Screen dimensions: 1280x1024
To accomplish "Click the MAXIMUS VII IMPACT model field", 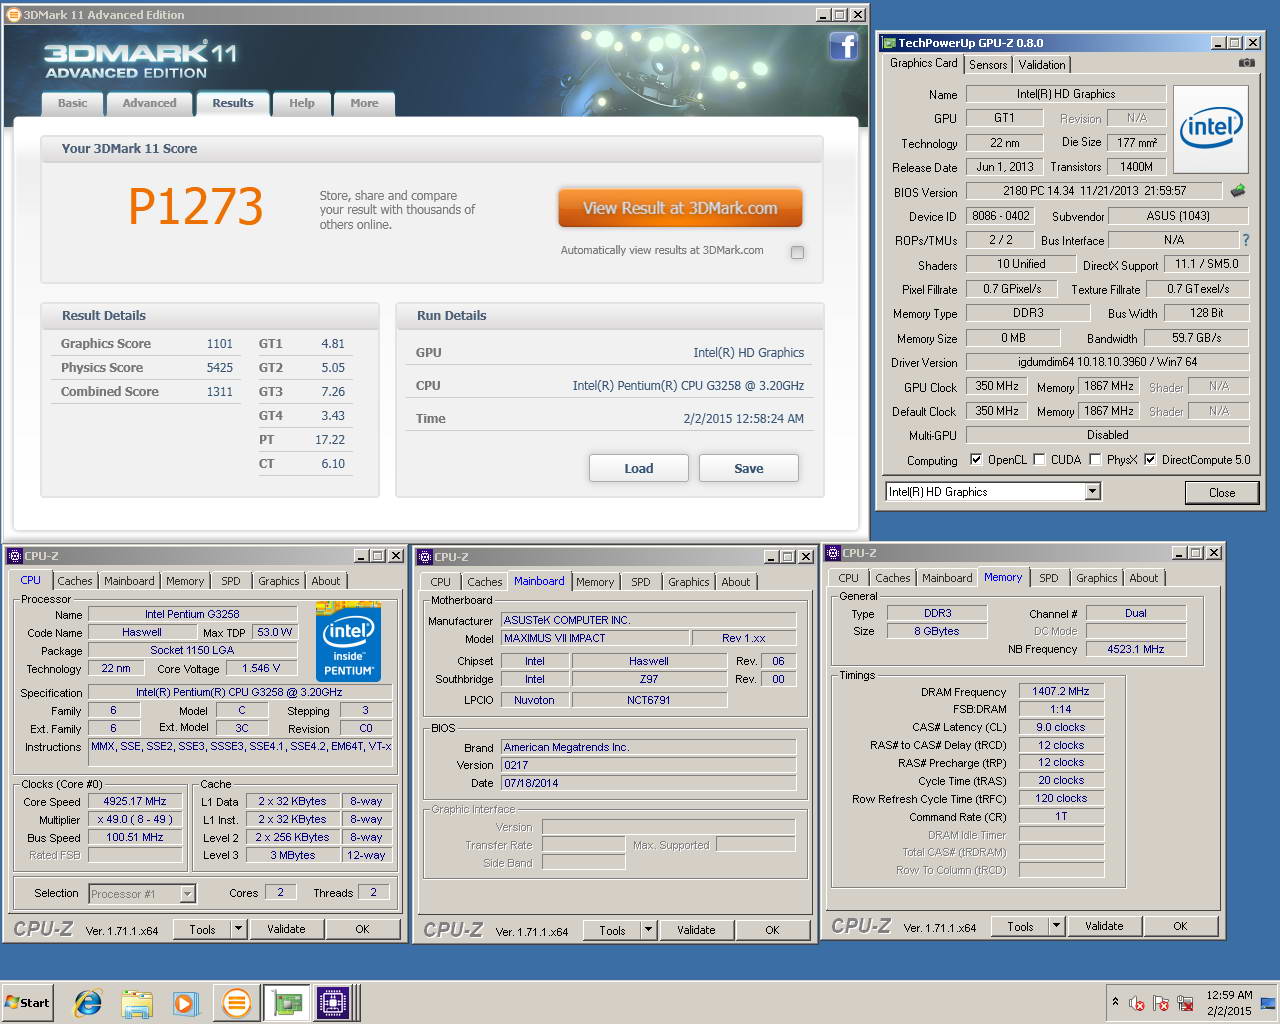I will tap(595, 638).
